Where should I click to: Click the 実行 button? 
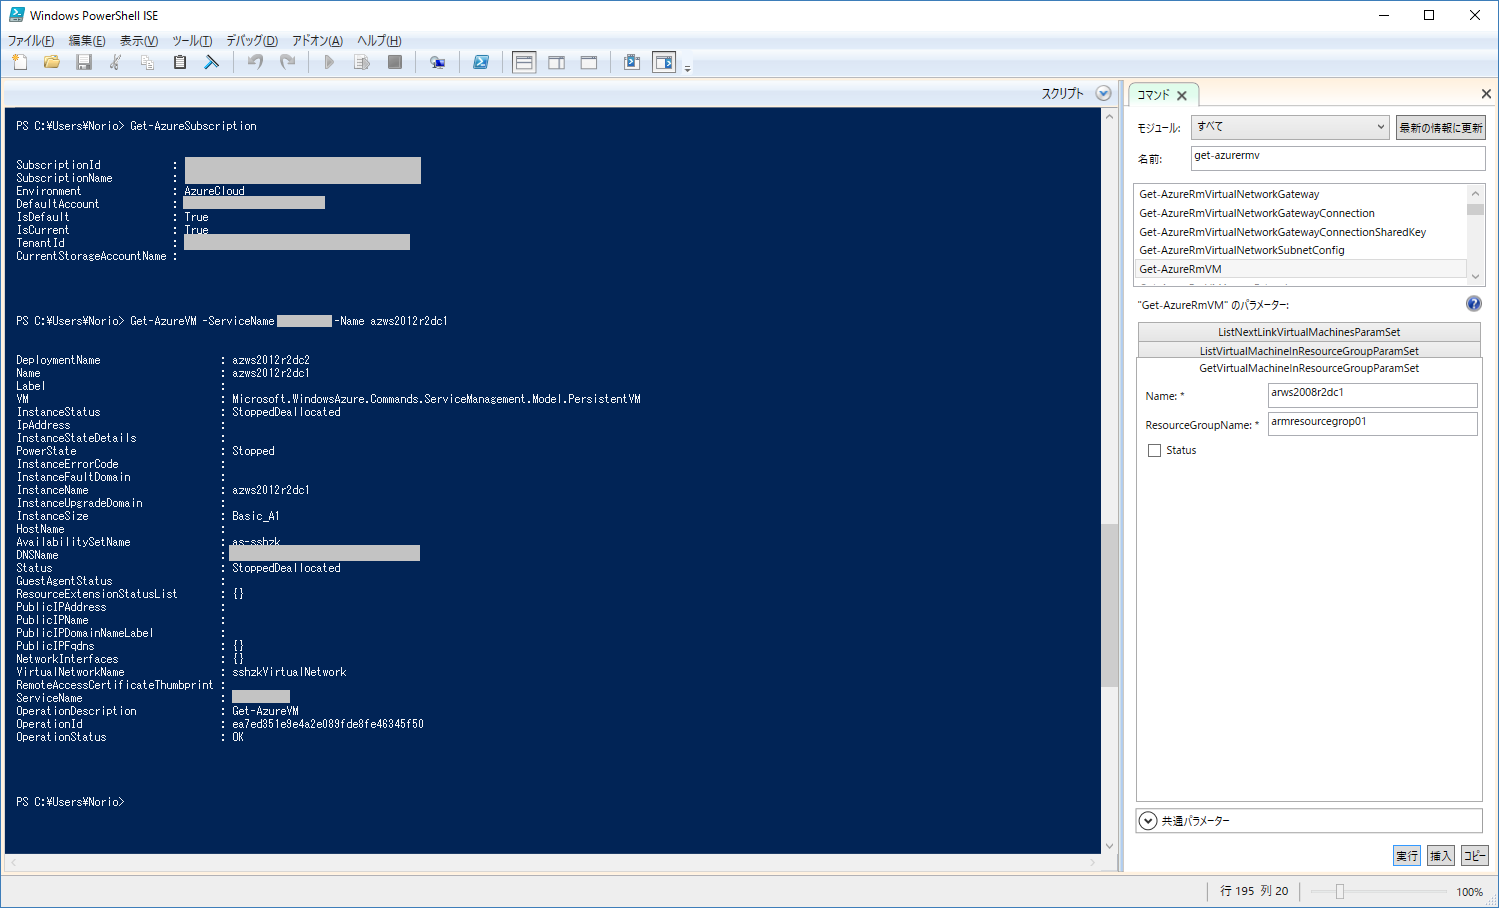1407,856
